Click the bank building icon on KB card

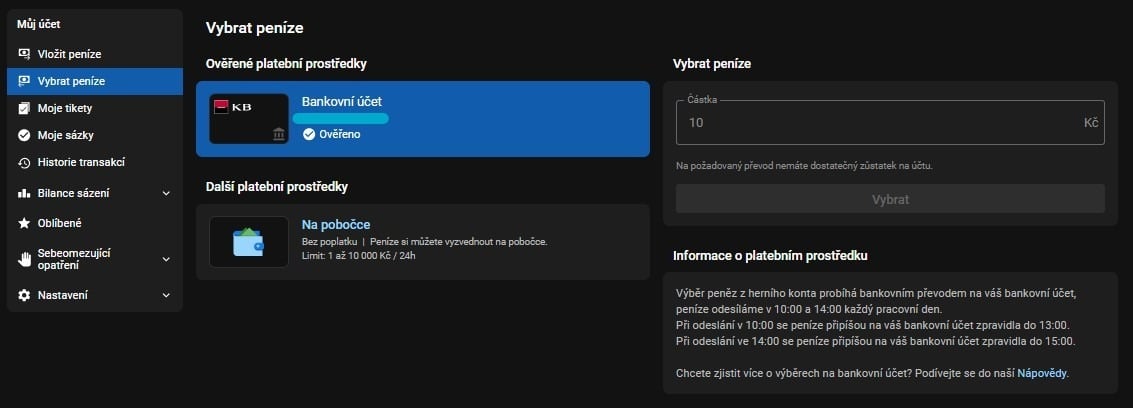(x=279, y=134)
